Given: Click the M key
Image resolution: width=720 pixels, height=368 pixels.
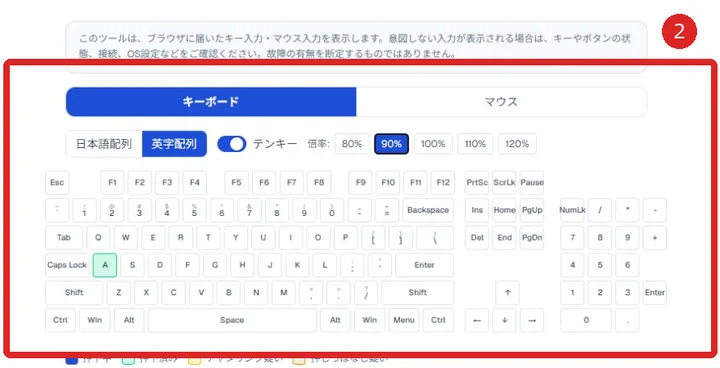Looking at the screenshot, I should point(284,293).
